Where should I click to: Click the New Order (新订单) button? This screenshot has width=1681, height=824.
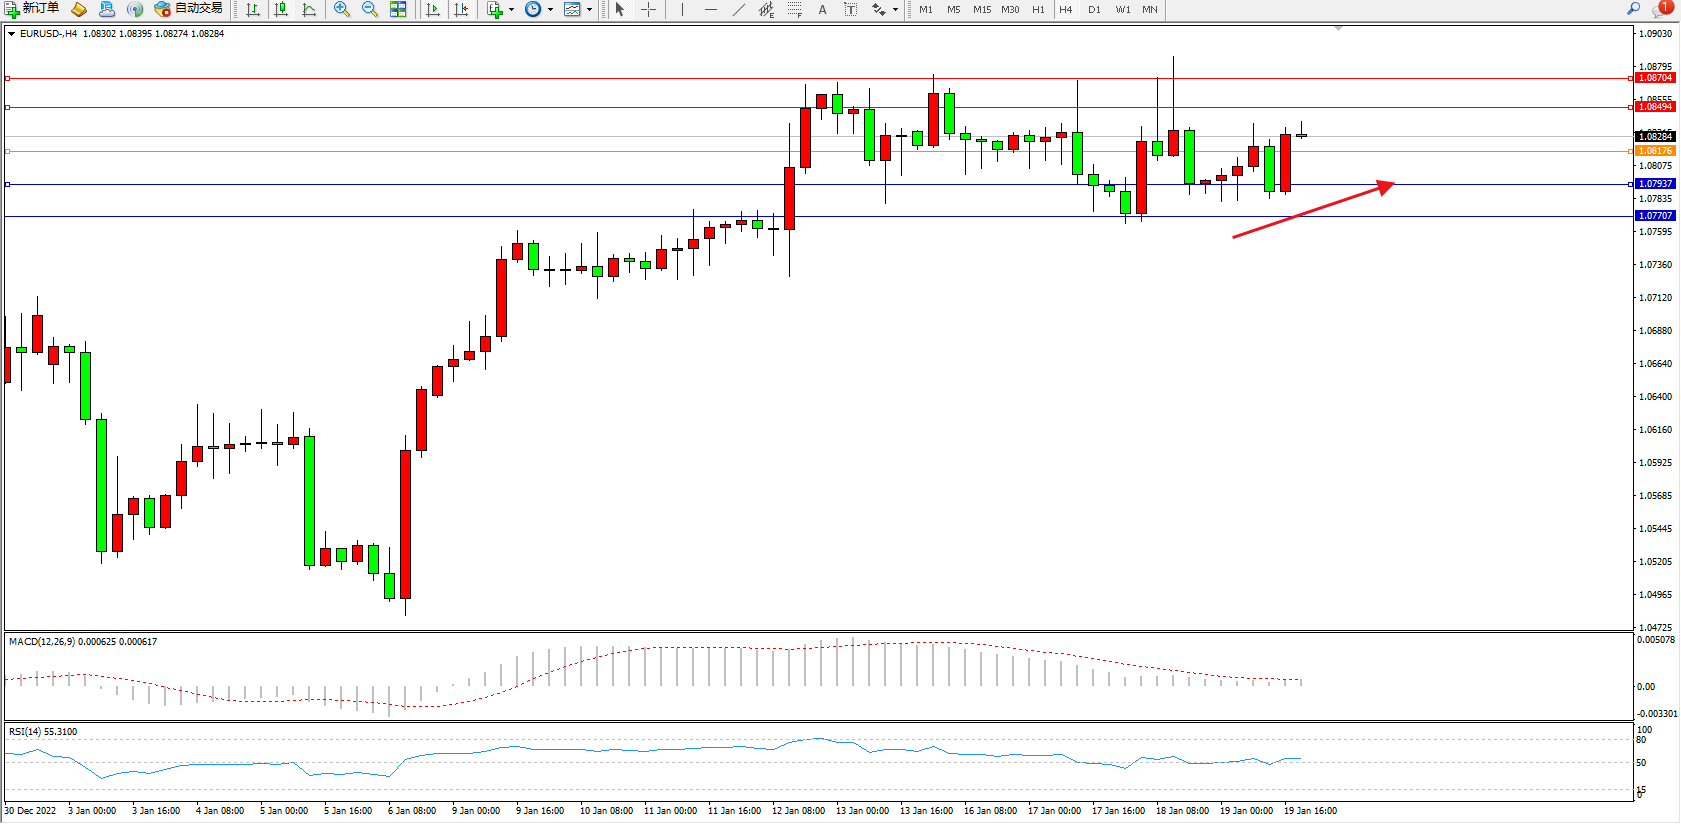[32, 9]
